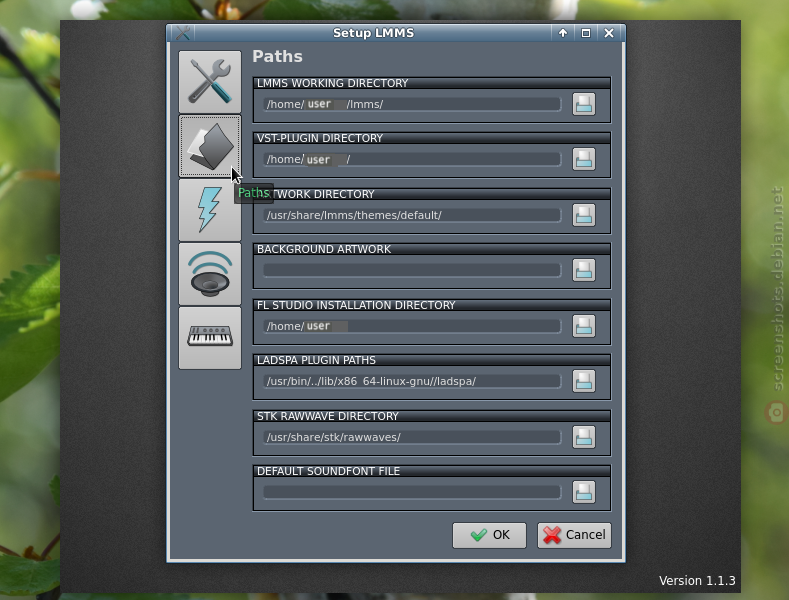Open General settings wrench-screwdriver tab

[x=210, y=82]
